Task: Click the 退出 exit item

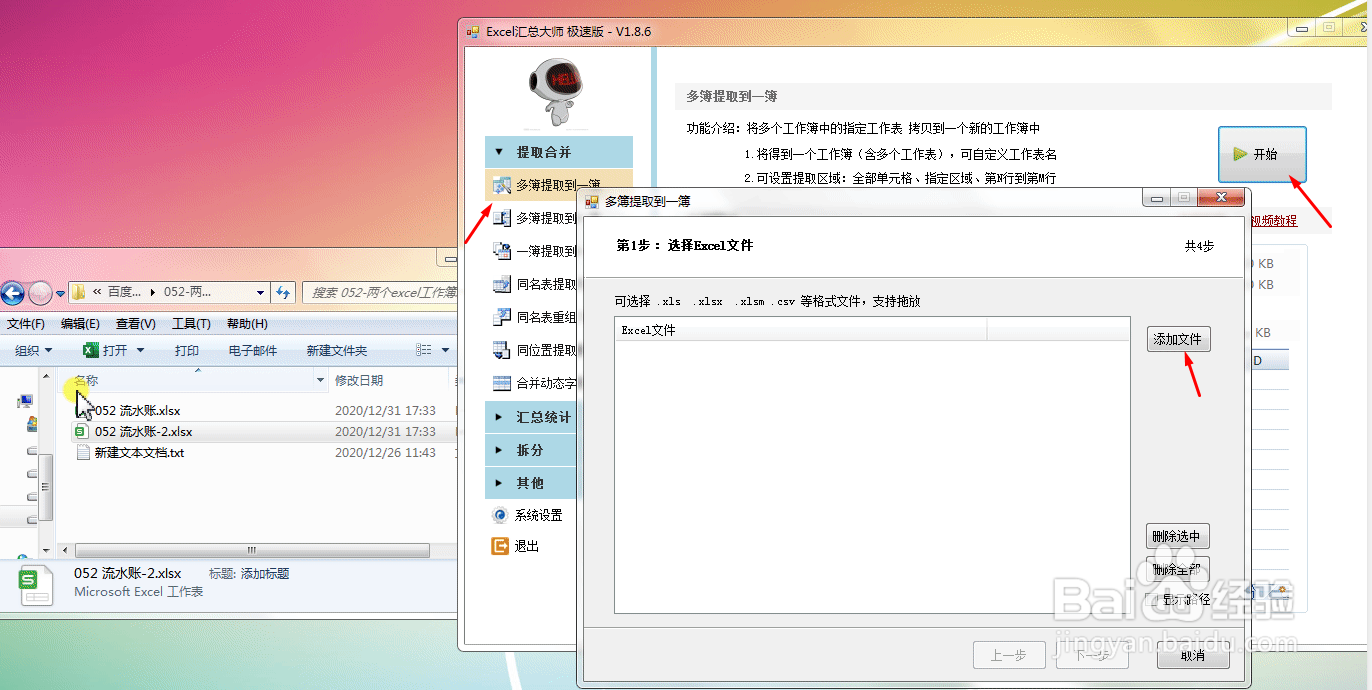Action: [x=516, y=546]
